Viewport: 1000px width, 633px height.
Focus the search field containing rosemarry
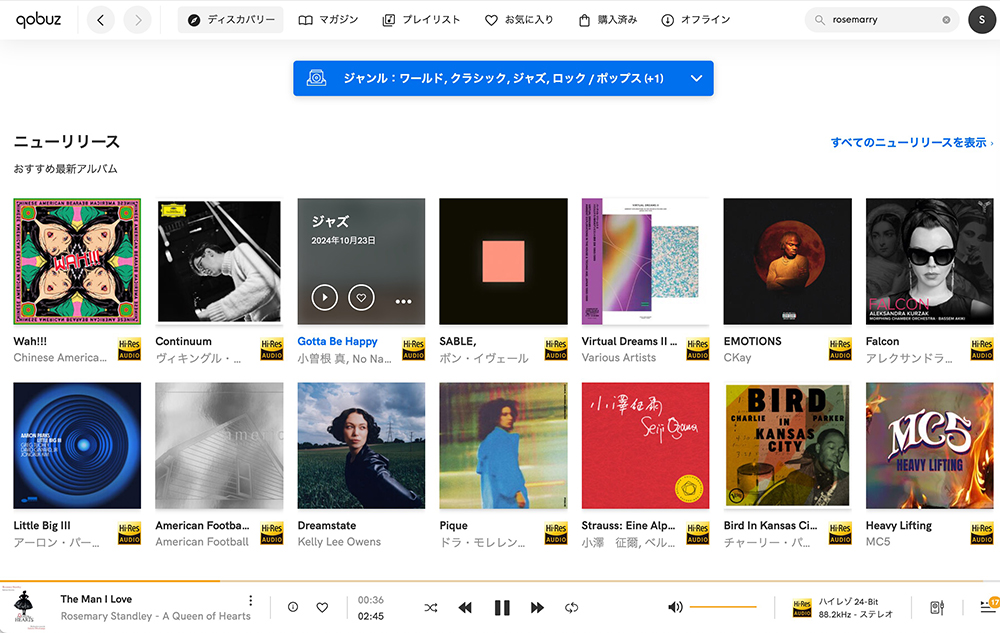point(883,20)
